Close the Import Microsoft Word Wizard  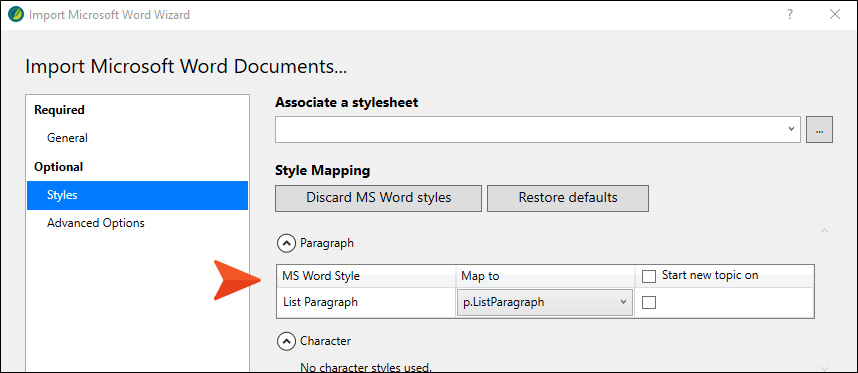click(x=835, y=15)
